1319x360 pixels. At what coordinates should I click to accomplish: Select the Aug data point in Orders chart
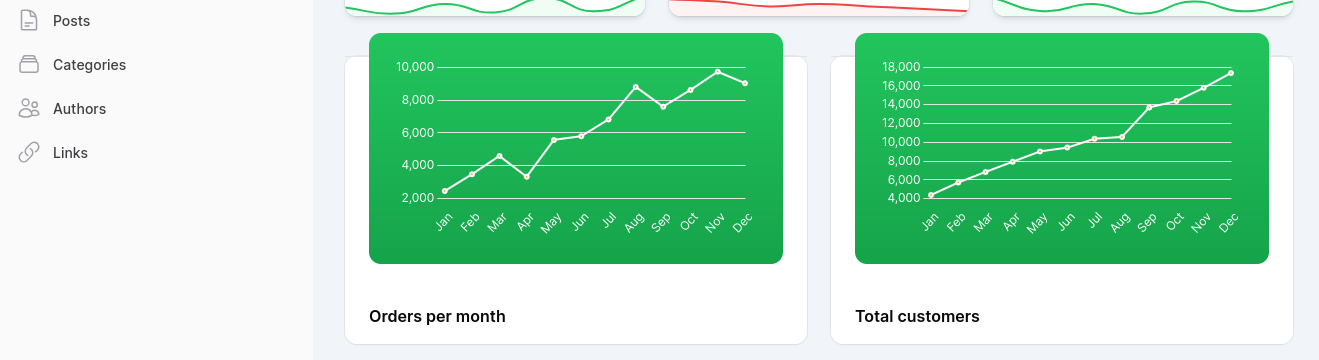click(x=635, y=87)
